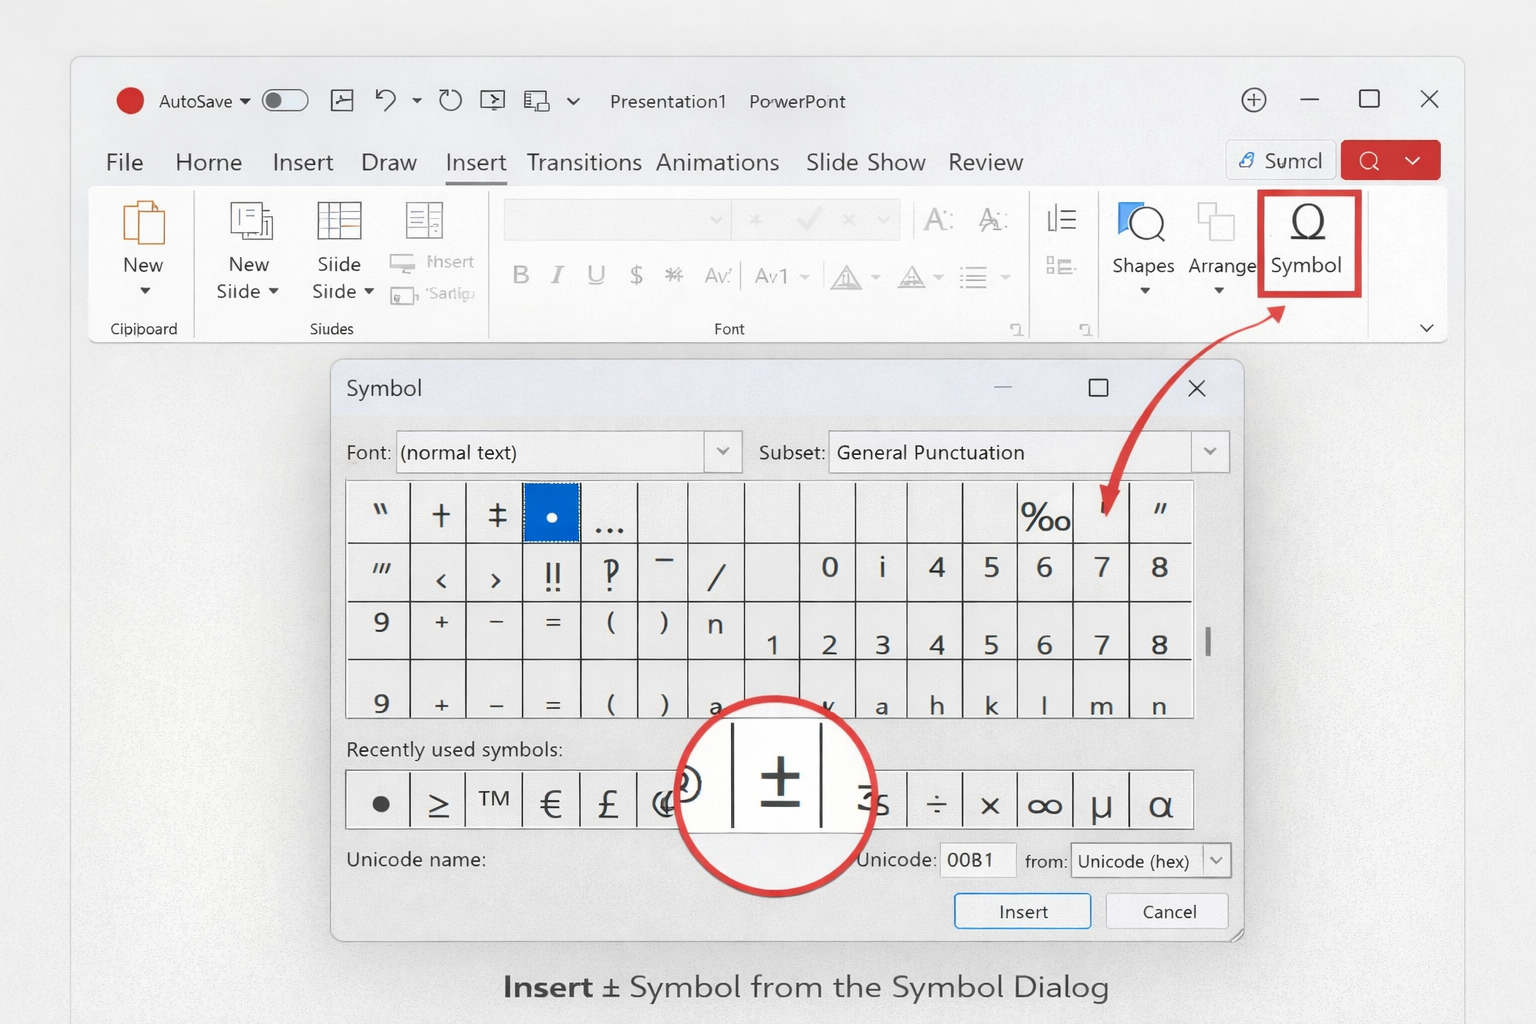Toggle Underline formatting
The width and height of the screenshot is (1536, 1024).
pyautogui.click(x=596, y=276)
